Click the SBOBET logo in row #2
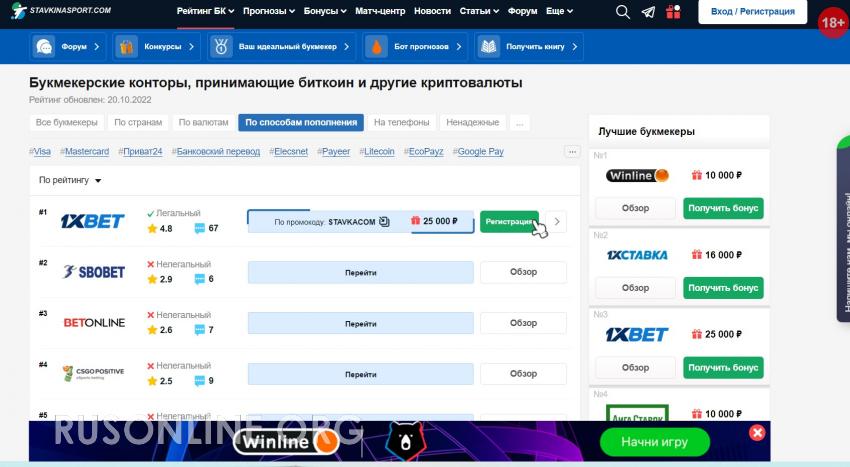Viewport: 850px width, 467px height. pyautogui.click(x=94, y=272)
